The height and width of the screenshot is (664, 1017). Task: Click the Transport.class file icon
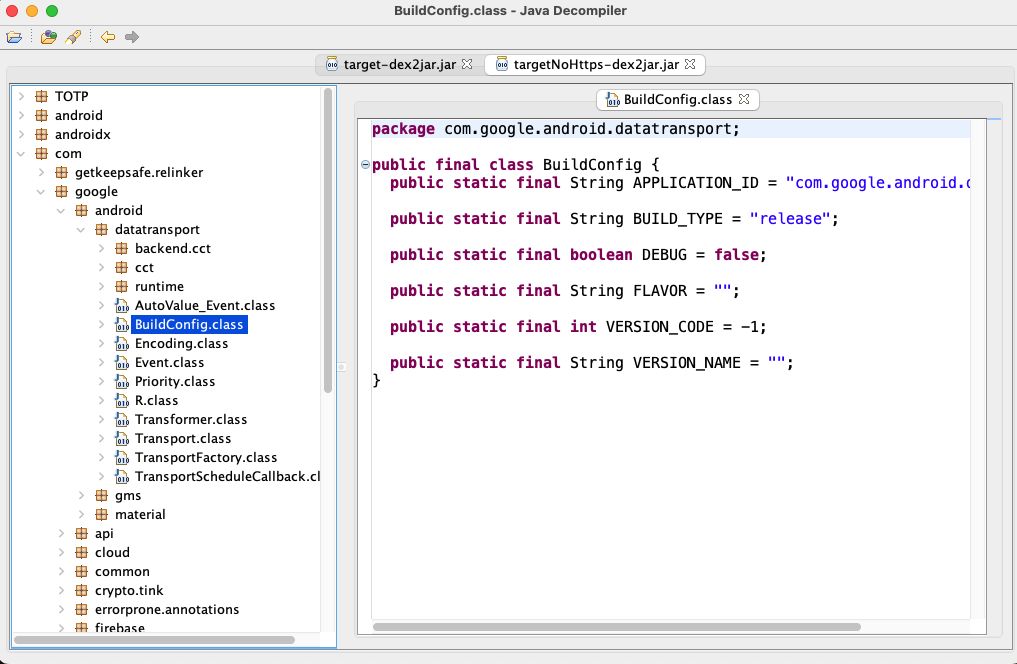click(x=121, y=438)
